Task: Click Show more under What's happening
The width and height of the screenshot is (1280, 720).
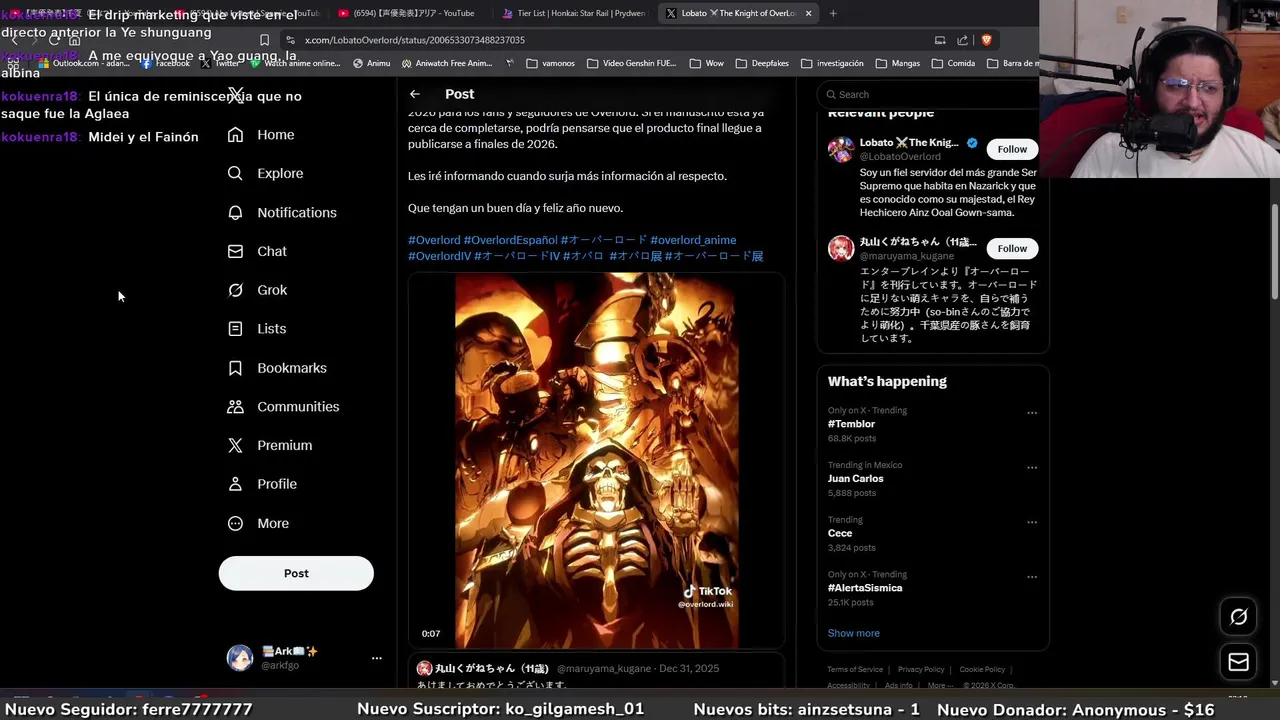Action: 853,633
